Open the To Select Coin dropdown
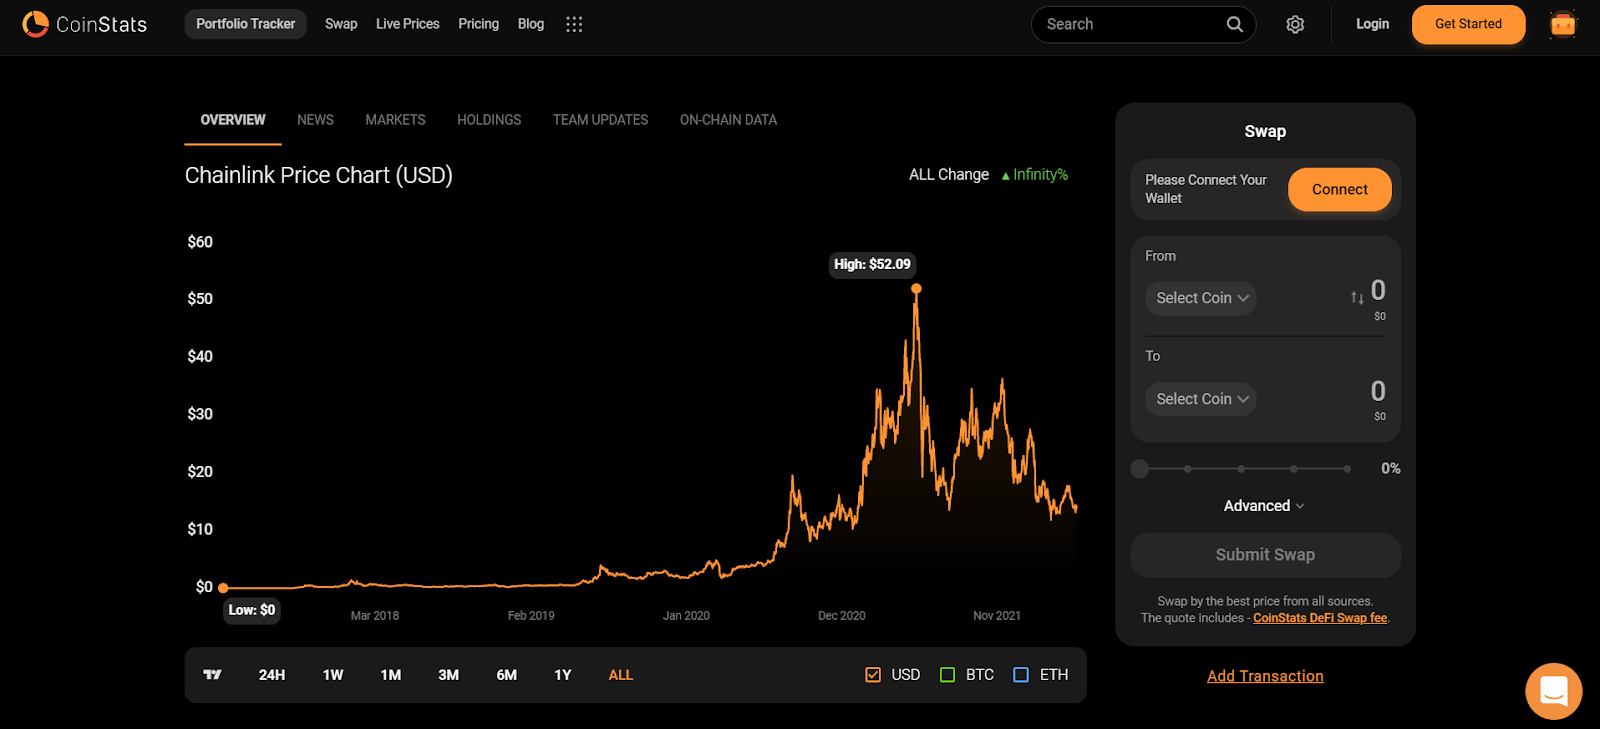Image resolution: width=1600 pixels, height=729 pixels. coord(1201,399)
